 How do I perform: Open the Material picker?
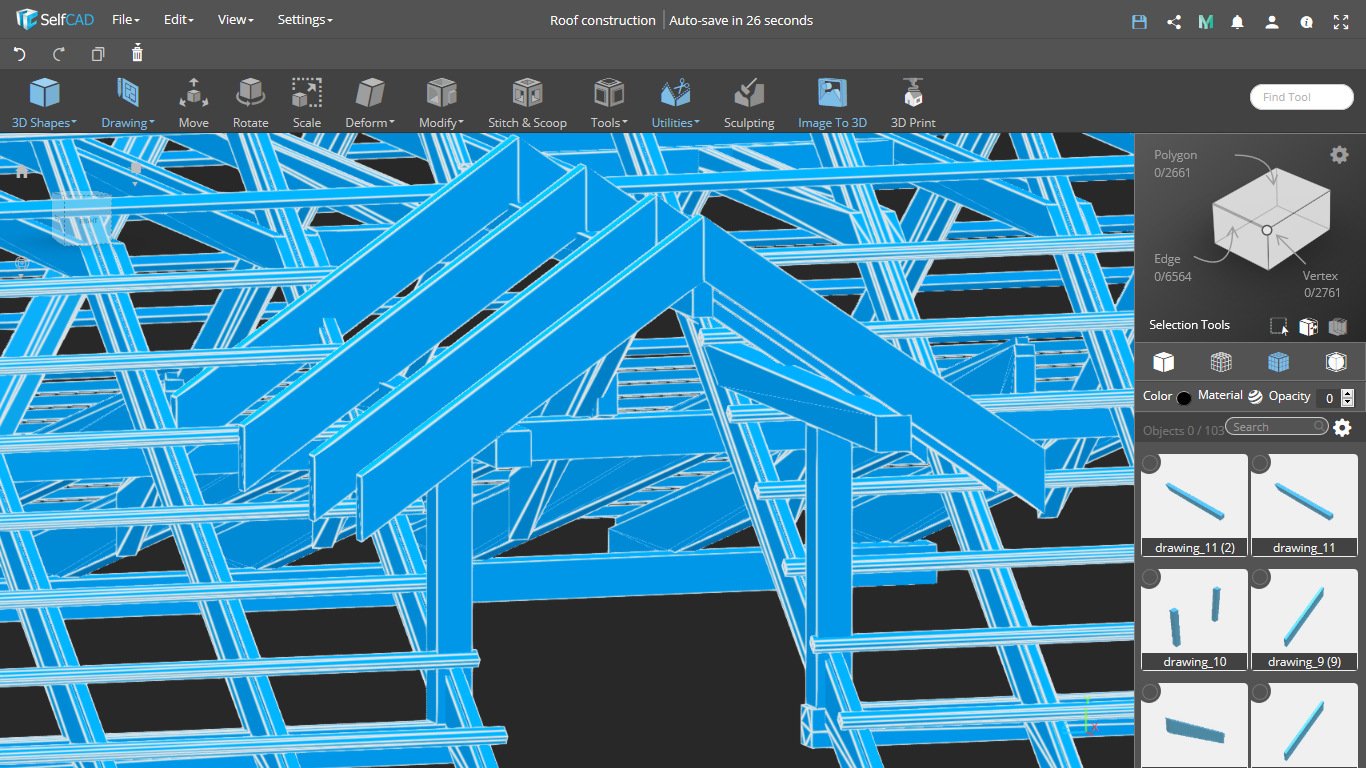1255,397
